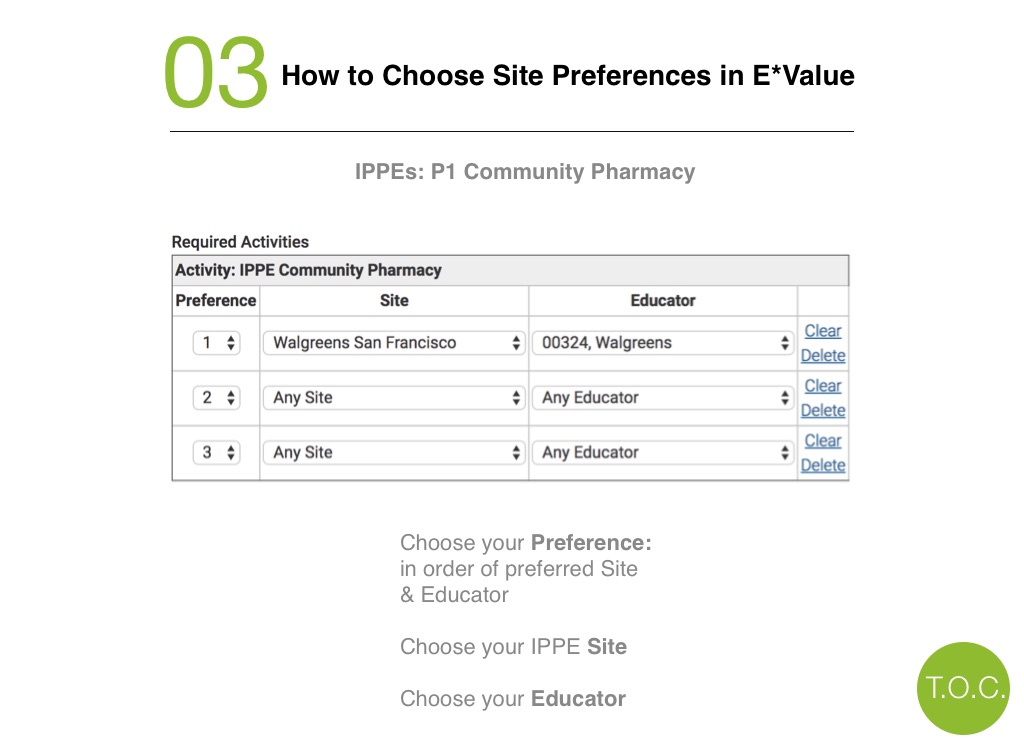
Task: Click Delete link for preference 3
Action: (823, 466)
